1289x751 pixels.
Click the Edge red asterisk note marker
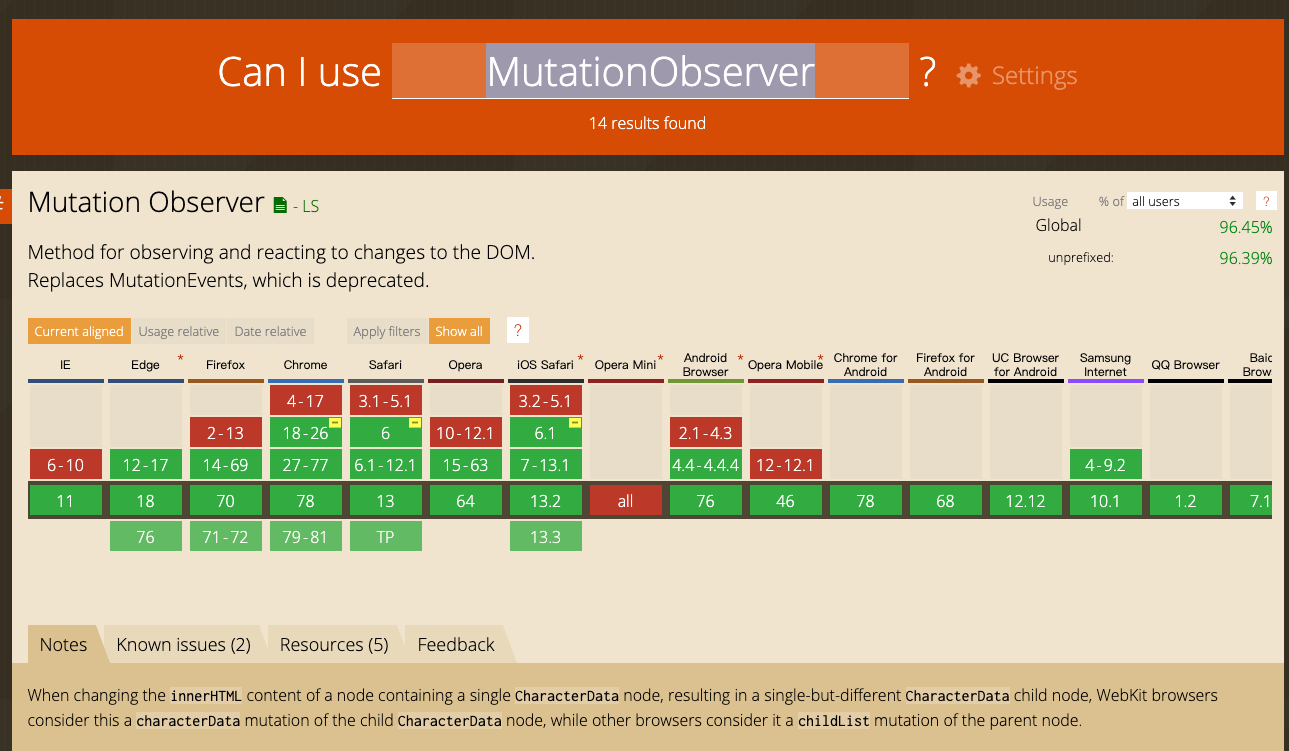pyautogui.click(x=180, y=358)
